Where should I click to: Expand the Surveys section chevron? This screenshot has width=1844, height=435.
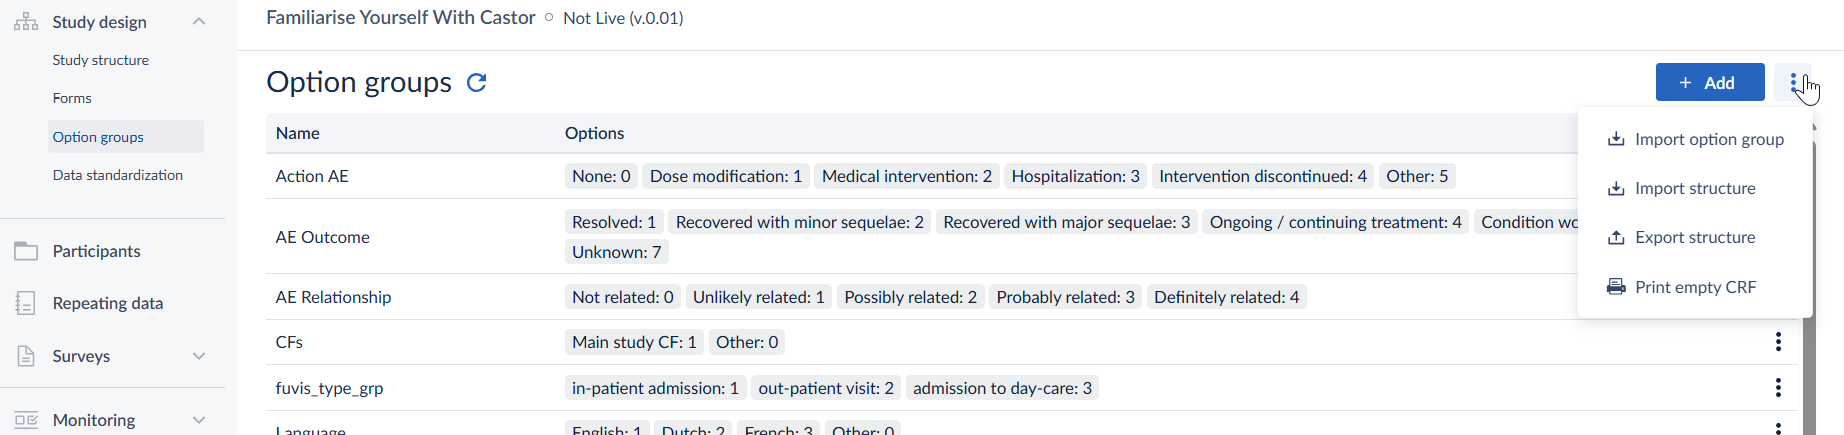tap(199, 356)
